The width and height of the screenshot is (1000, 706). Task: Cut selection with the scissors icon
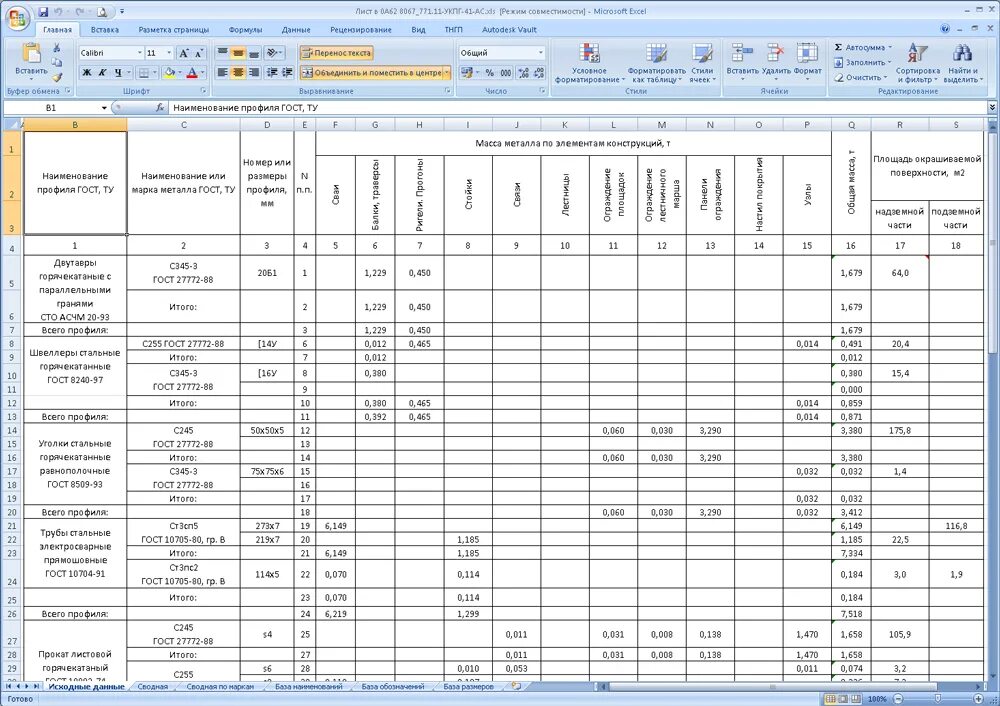57,48
